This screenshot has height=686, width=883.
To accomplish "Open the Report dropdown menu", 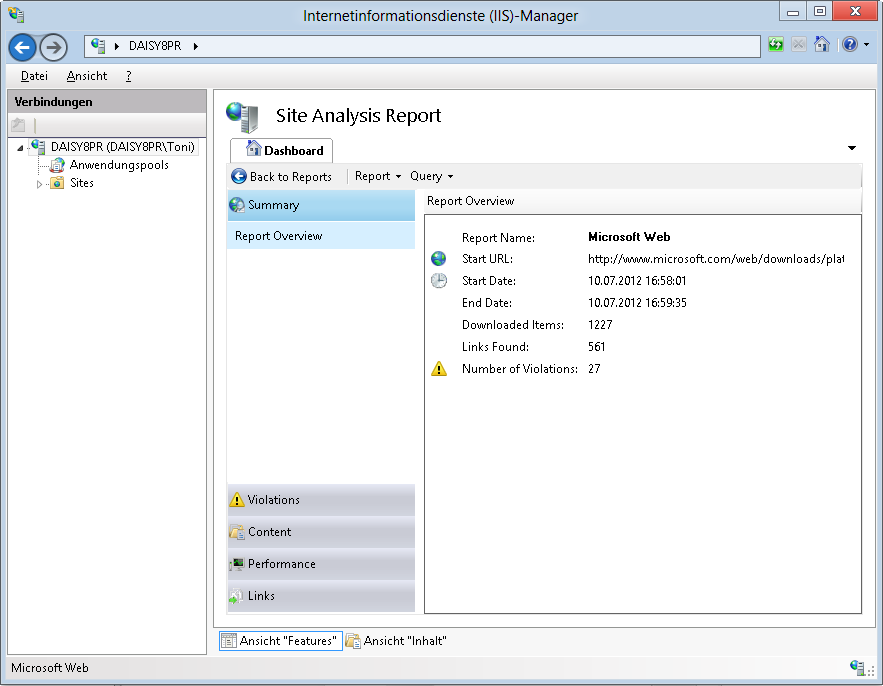I will 377,176.
